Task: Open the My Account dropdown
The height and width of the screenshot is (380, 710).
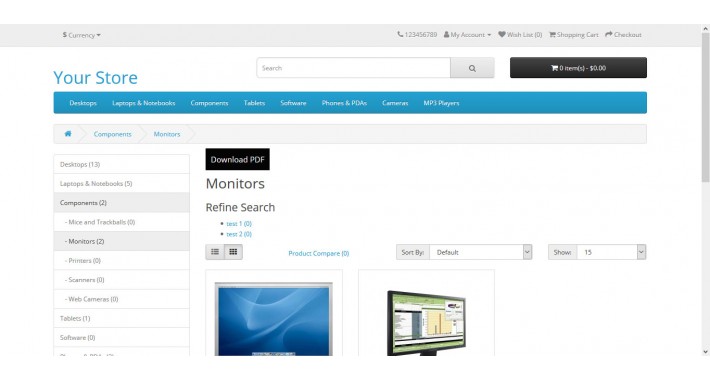Action: point(467,34)
